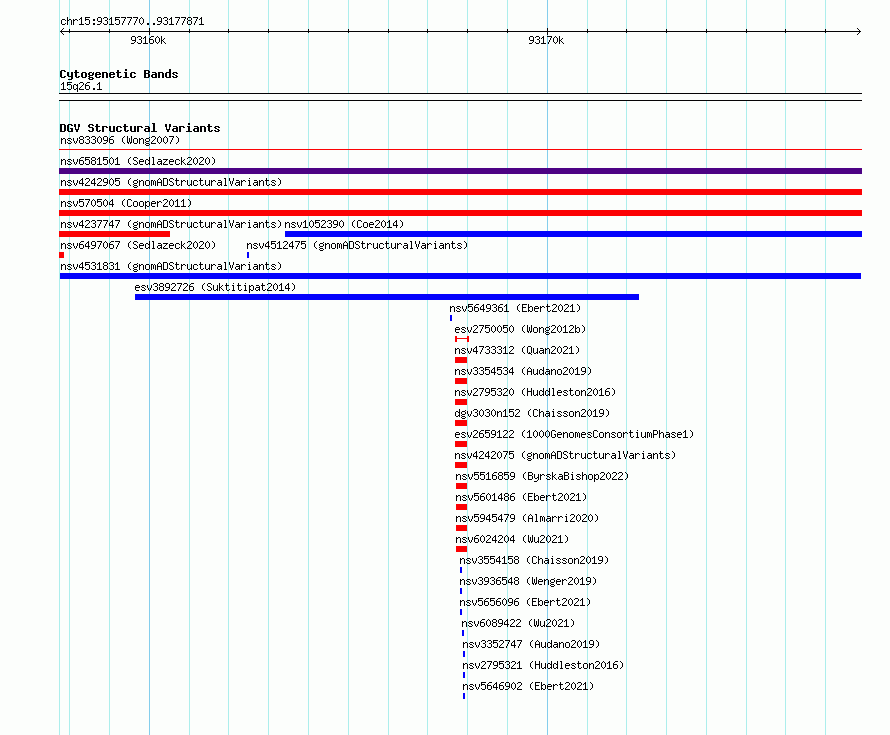Select the red bar under nsv4242905
This screenshot has height=735, width=890.
tap(460, 192)
